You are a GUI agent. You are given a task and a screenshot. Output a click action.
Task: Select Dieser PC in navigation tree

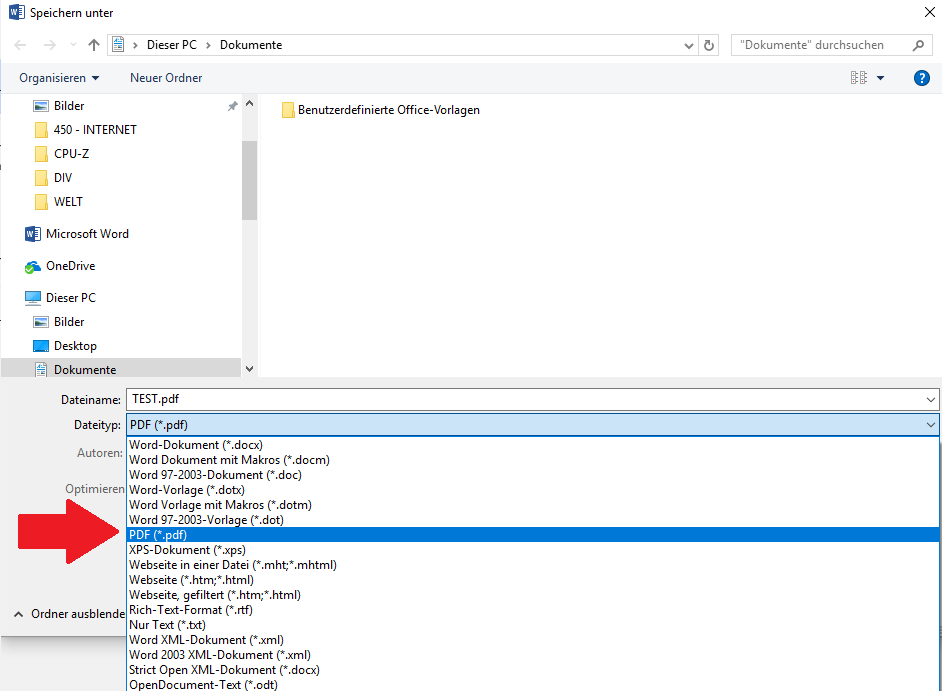(60, 298)
